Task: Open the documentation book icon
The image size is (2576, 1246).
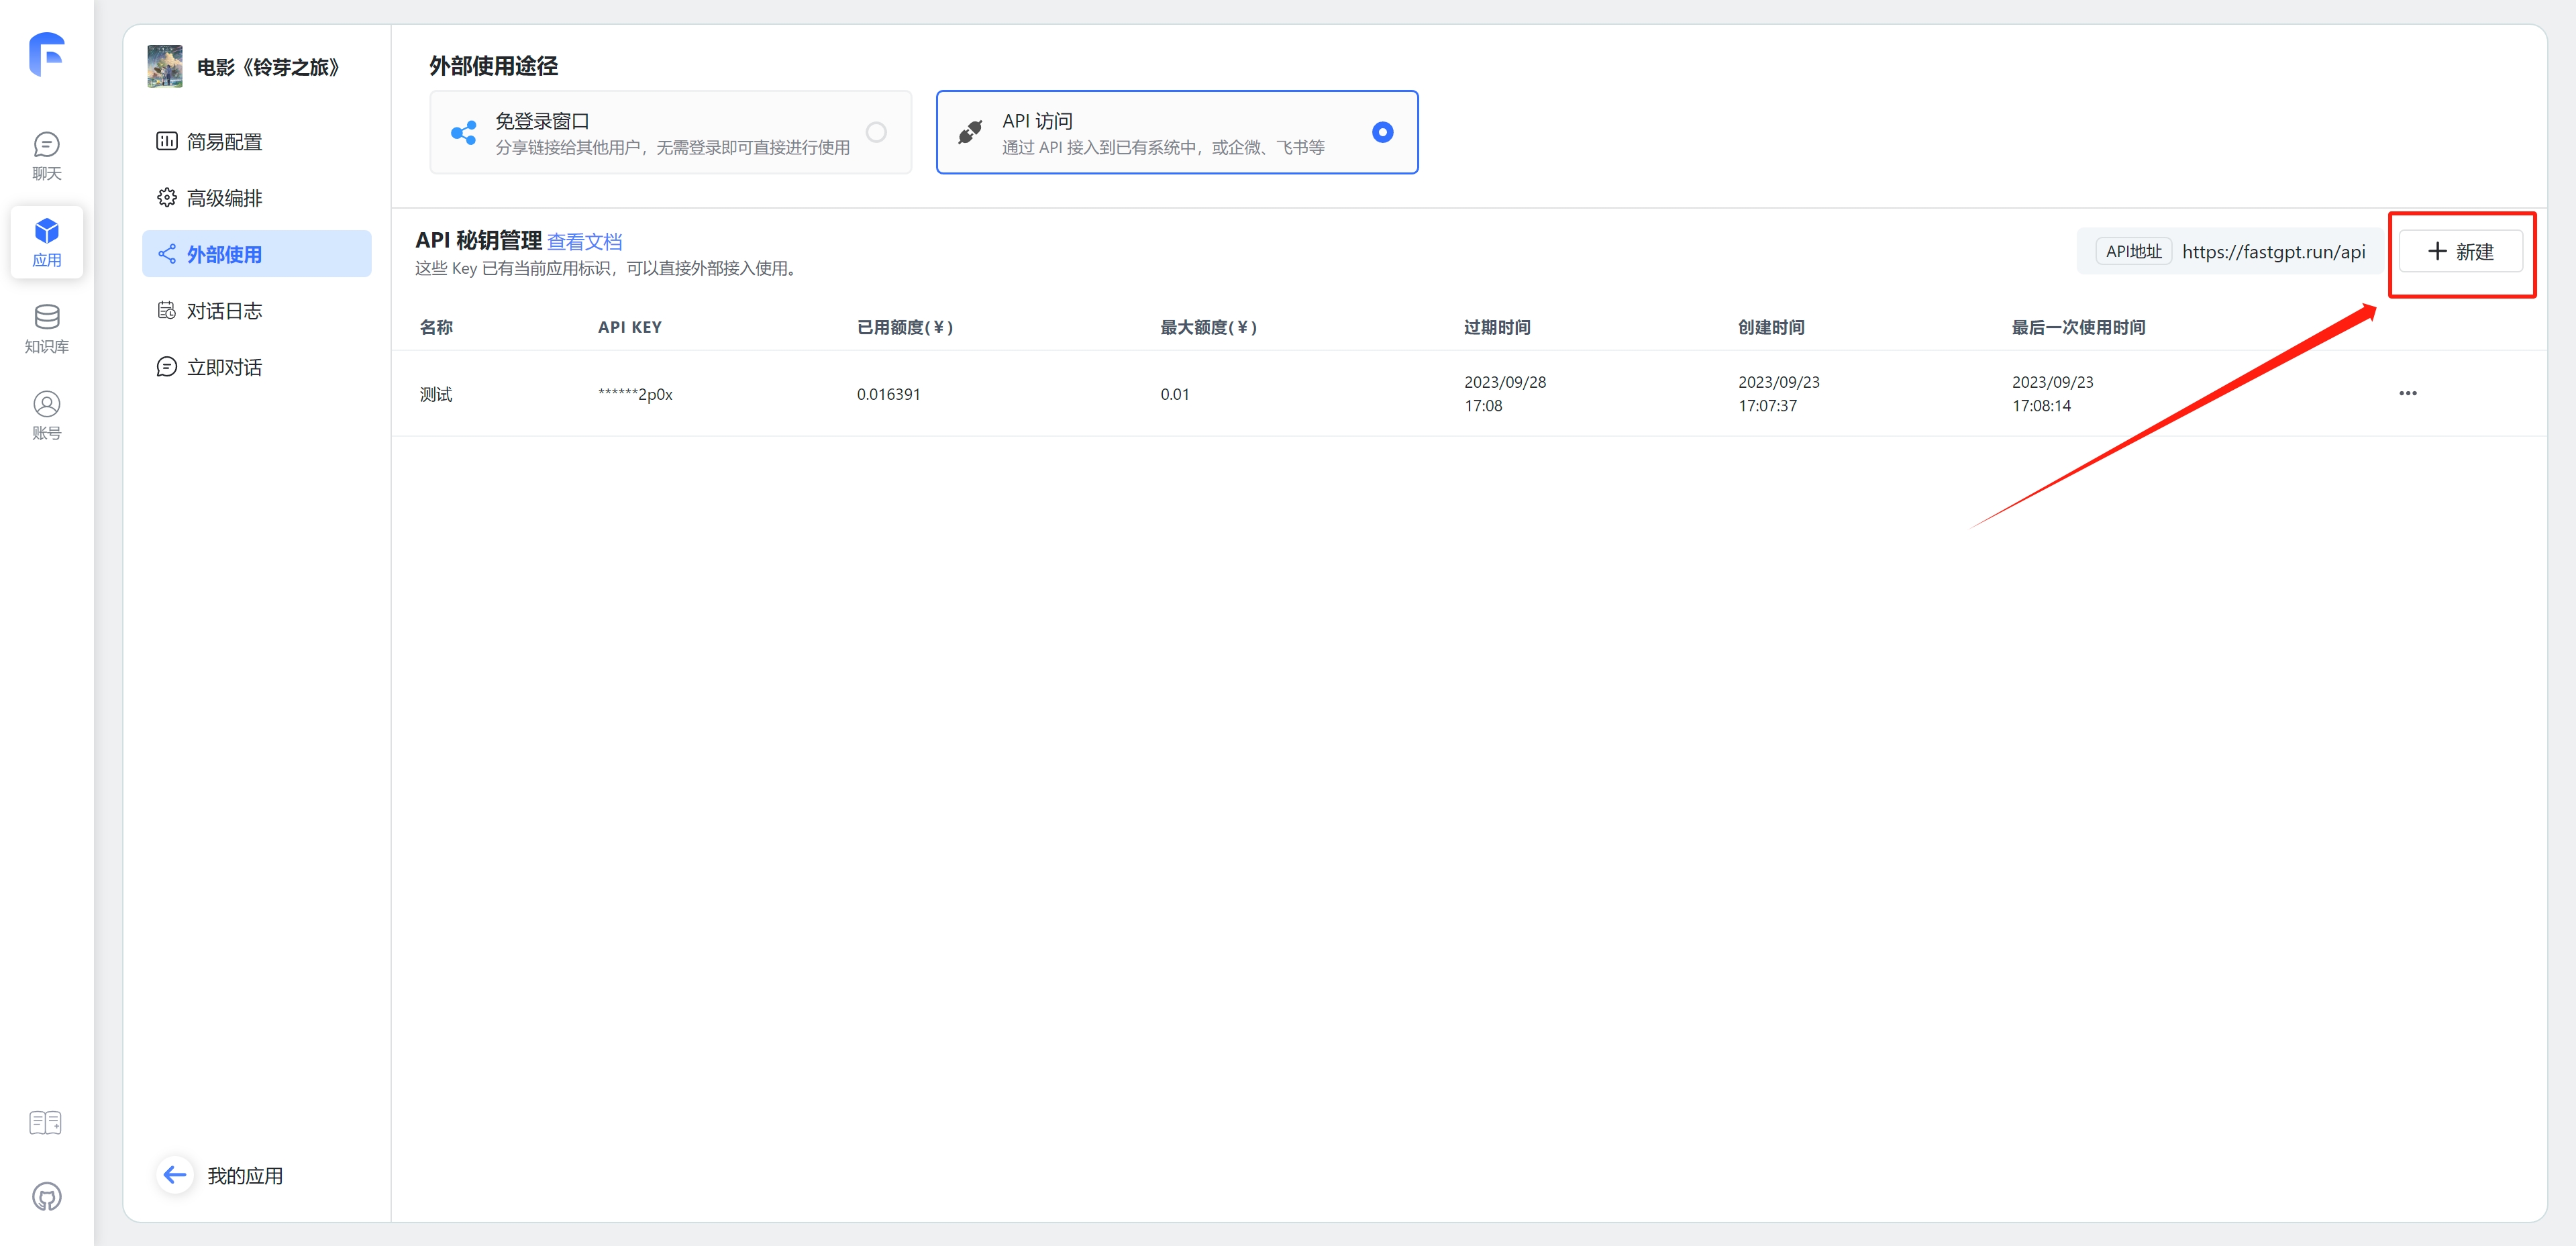Action: (x=46, y=1122)
